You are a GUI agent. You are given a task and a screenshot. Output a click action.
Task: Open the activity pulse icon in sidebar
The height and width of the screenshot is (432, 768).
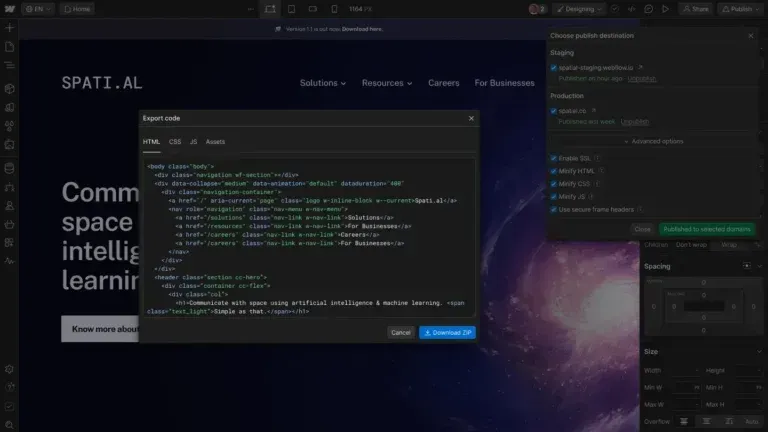pyautogui.click(x=9, y=261)
